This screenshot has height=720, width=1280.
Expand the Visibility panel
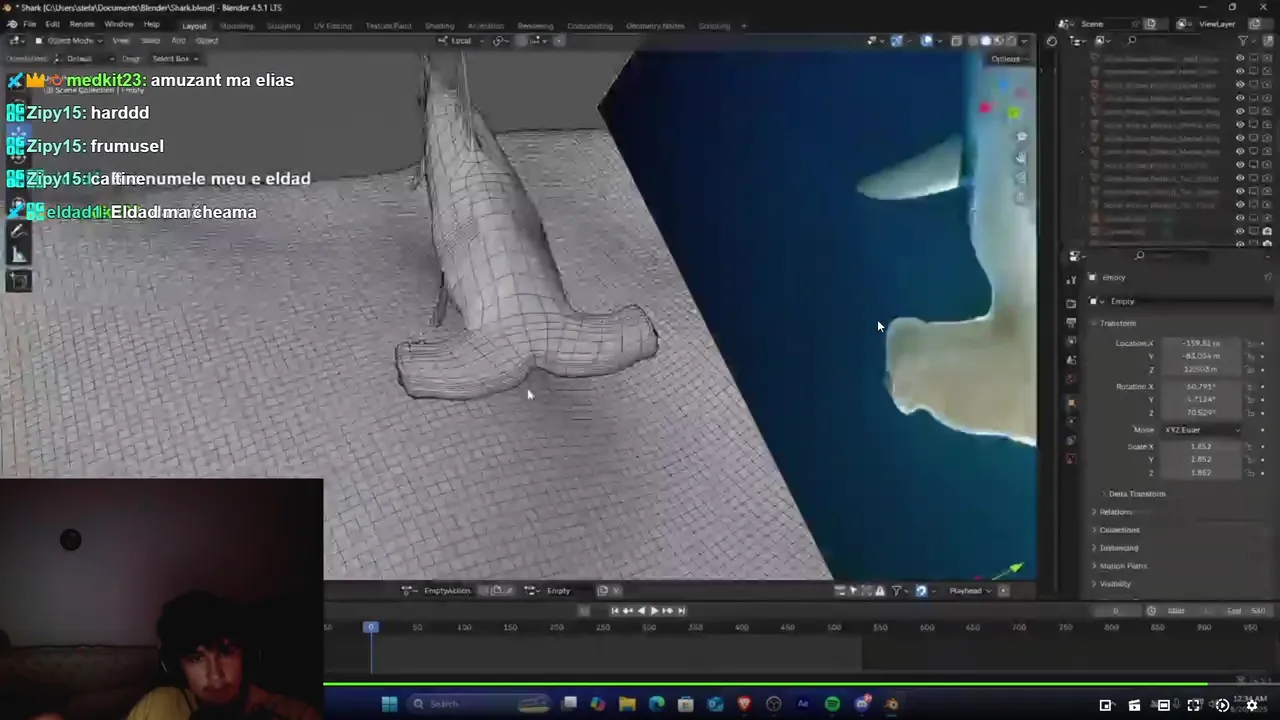[1115, 584]
